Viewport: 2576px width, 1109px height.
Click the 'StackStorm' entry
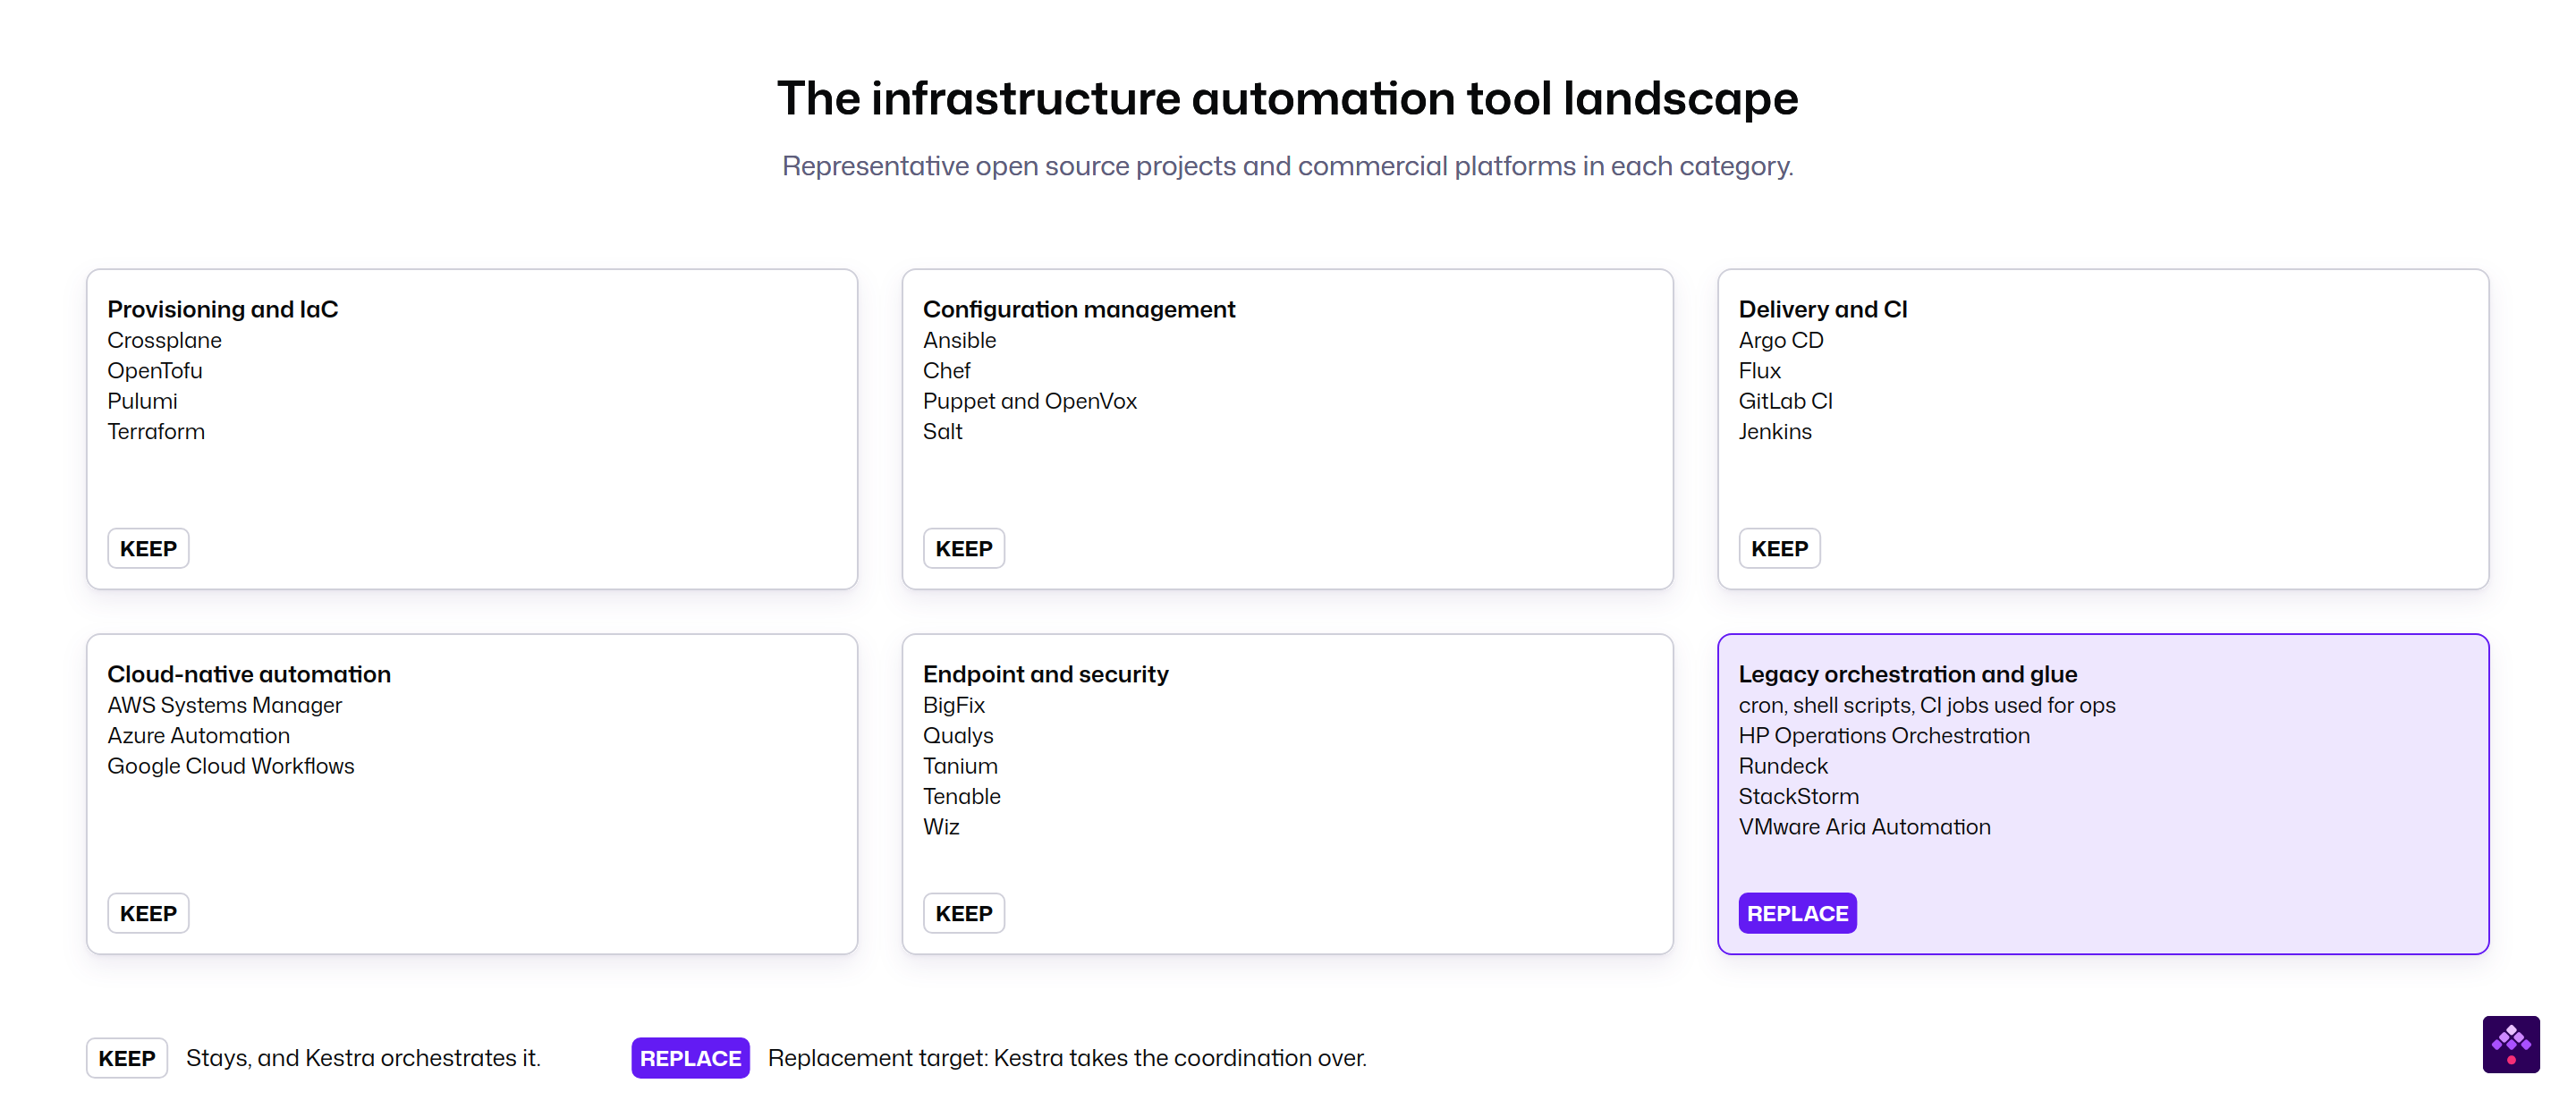(1799, 797)
